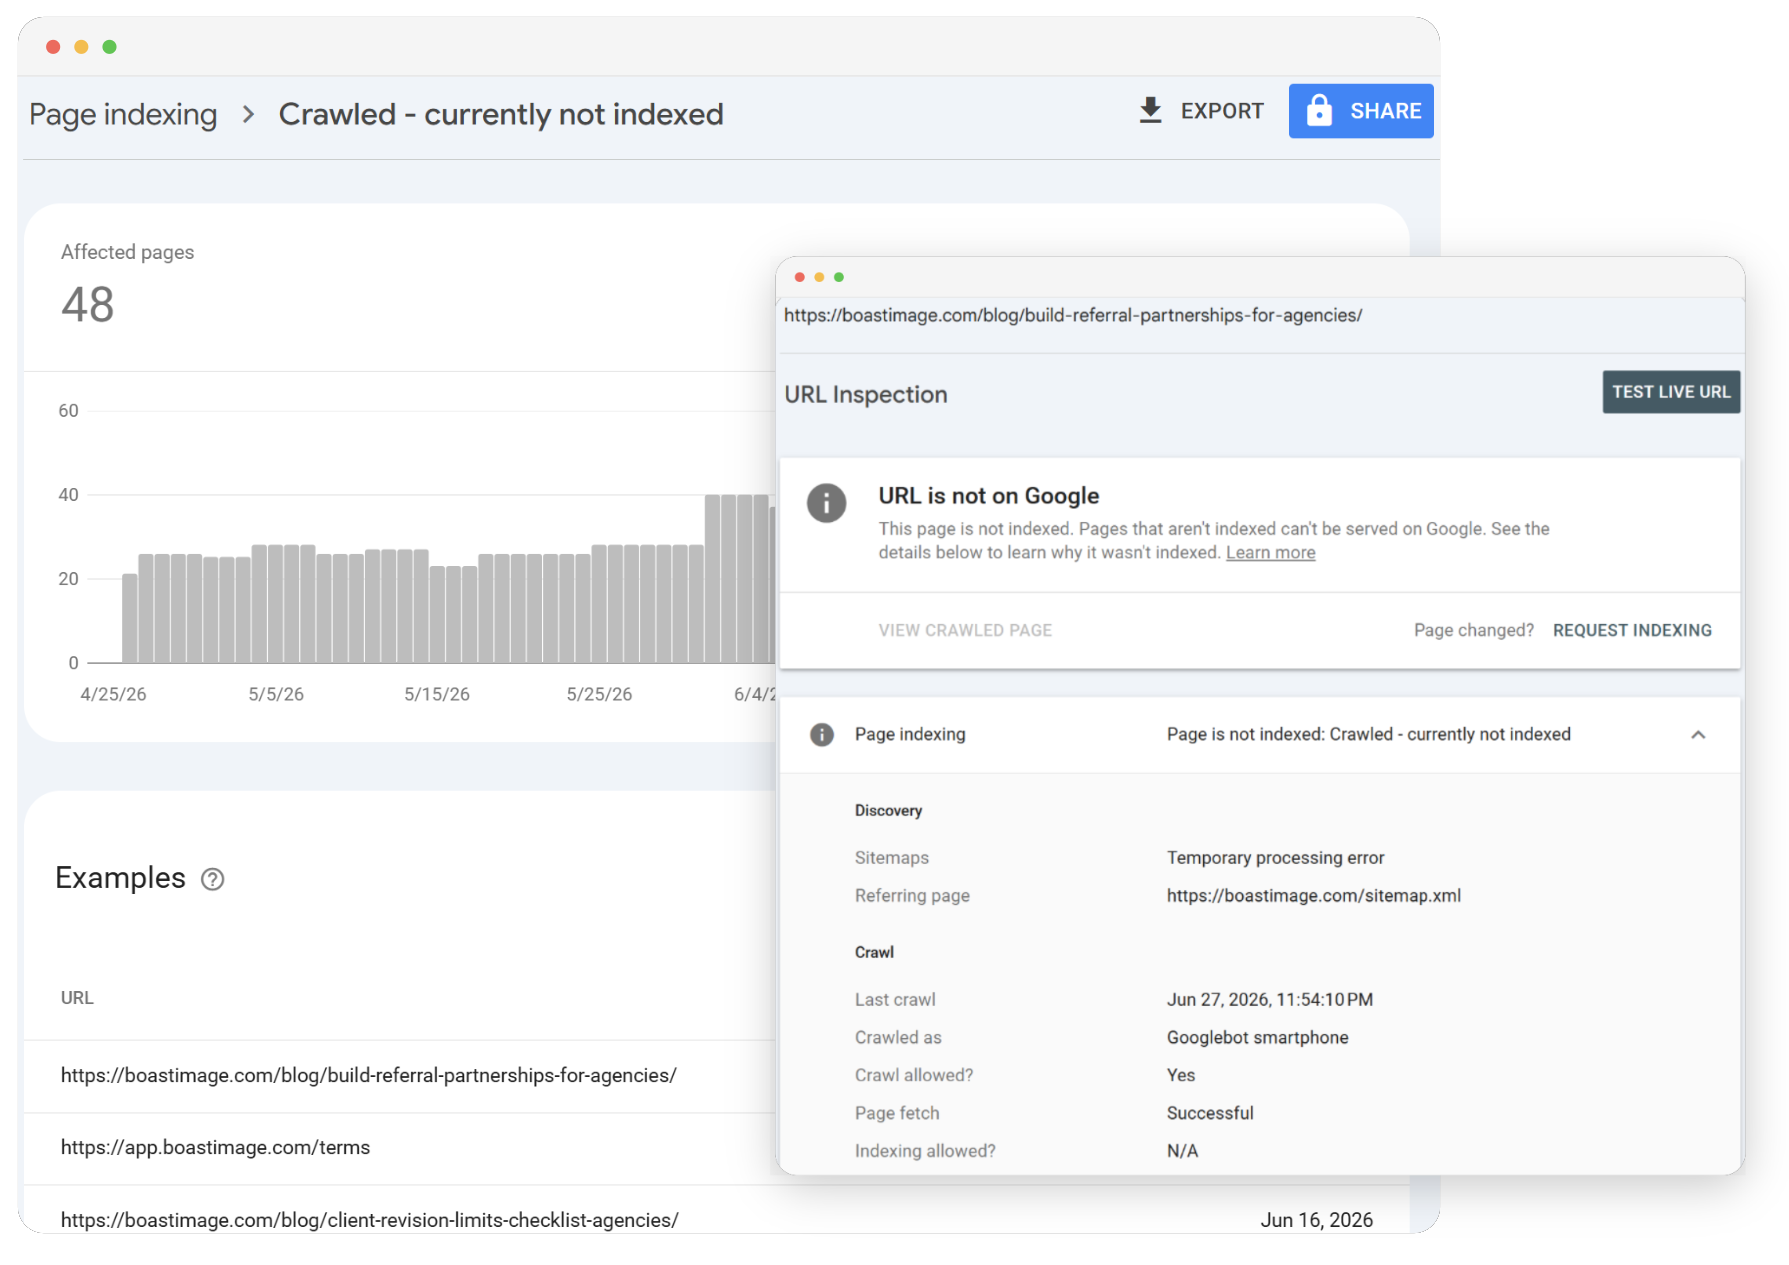Click REQUEST INDEXING

pos(1632,630)
